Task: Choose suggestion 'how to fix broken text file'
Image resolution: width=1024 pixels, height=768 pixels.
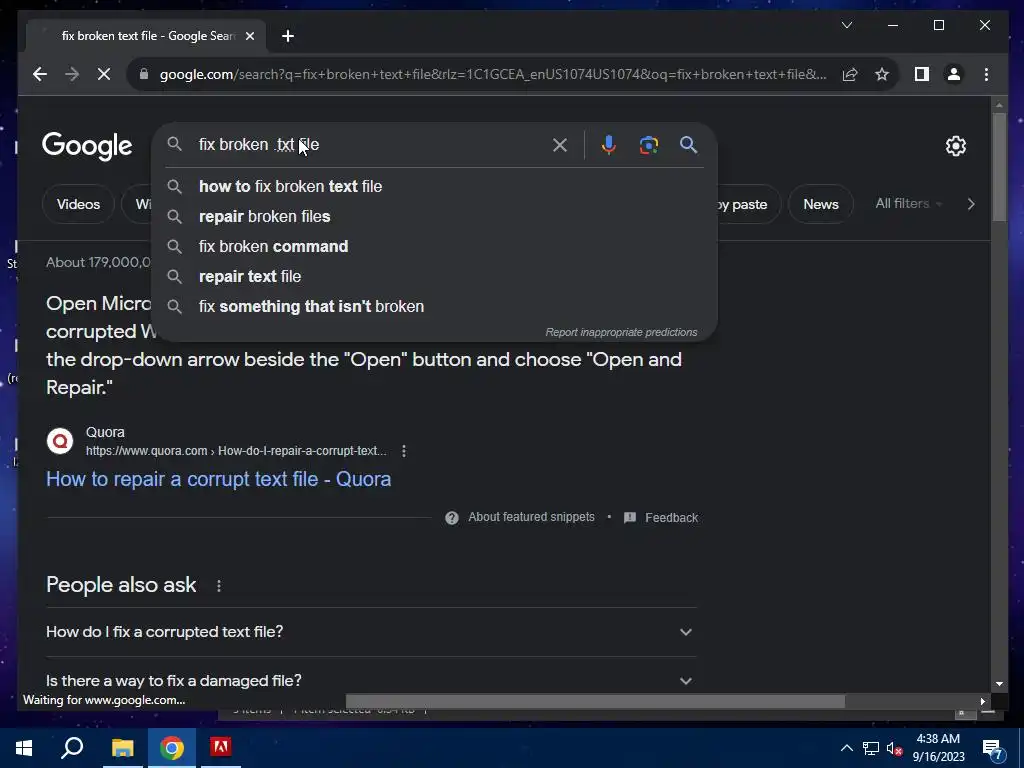Action: [x=435, y=186]
